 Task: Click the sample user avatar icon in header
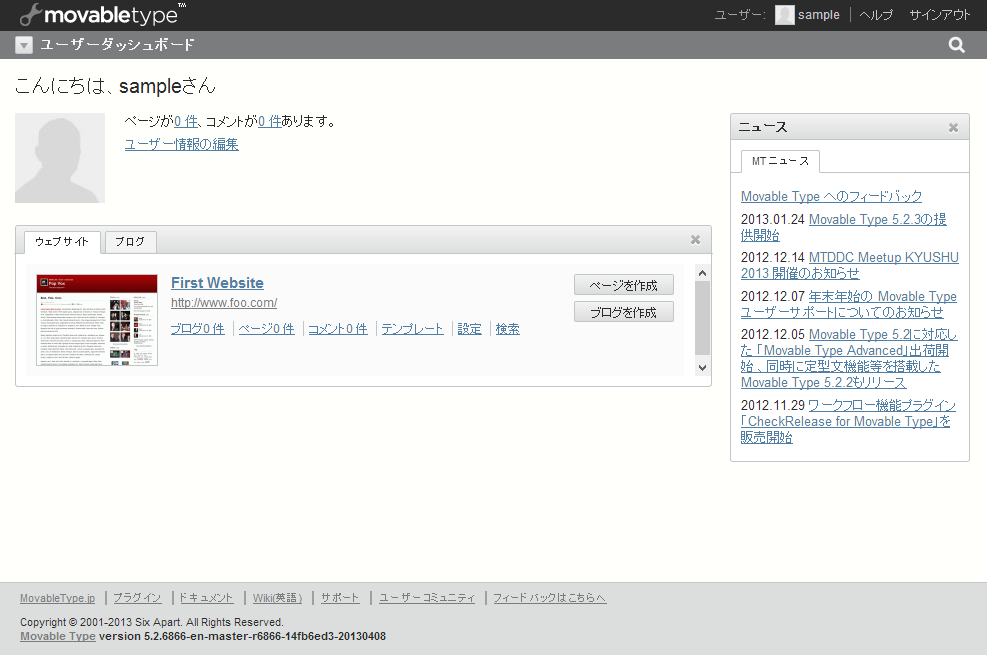[x=784, y=15]
